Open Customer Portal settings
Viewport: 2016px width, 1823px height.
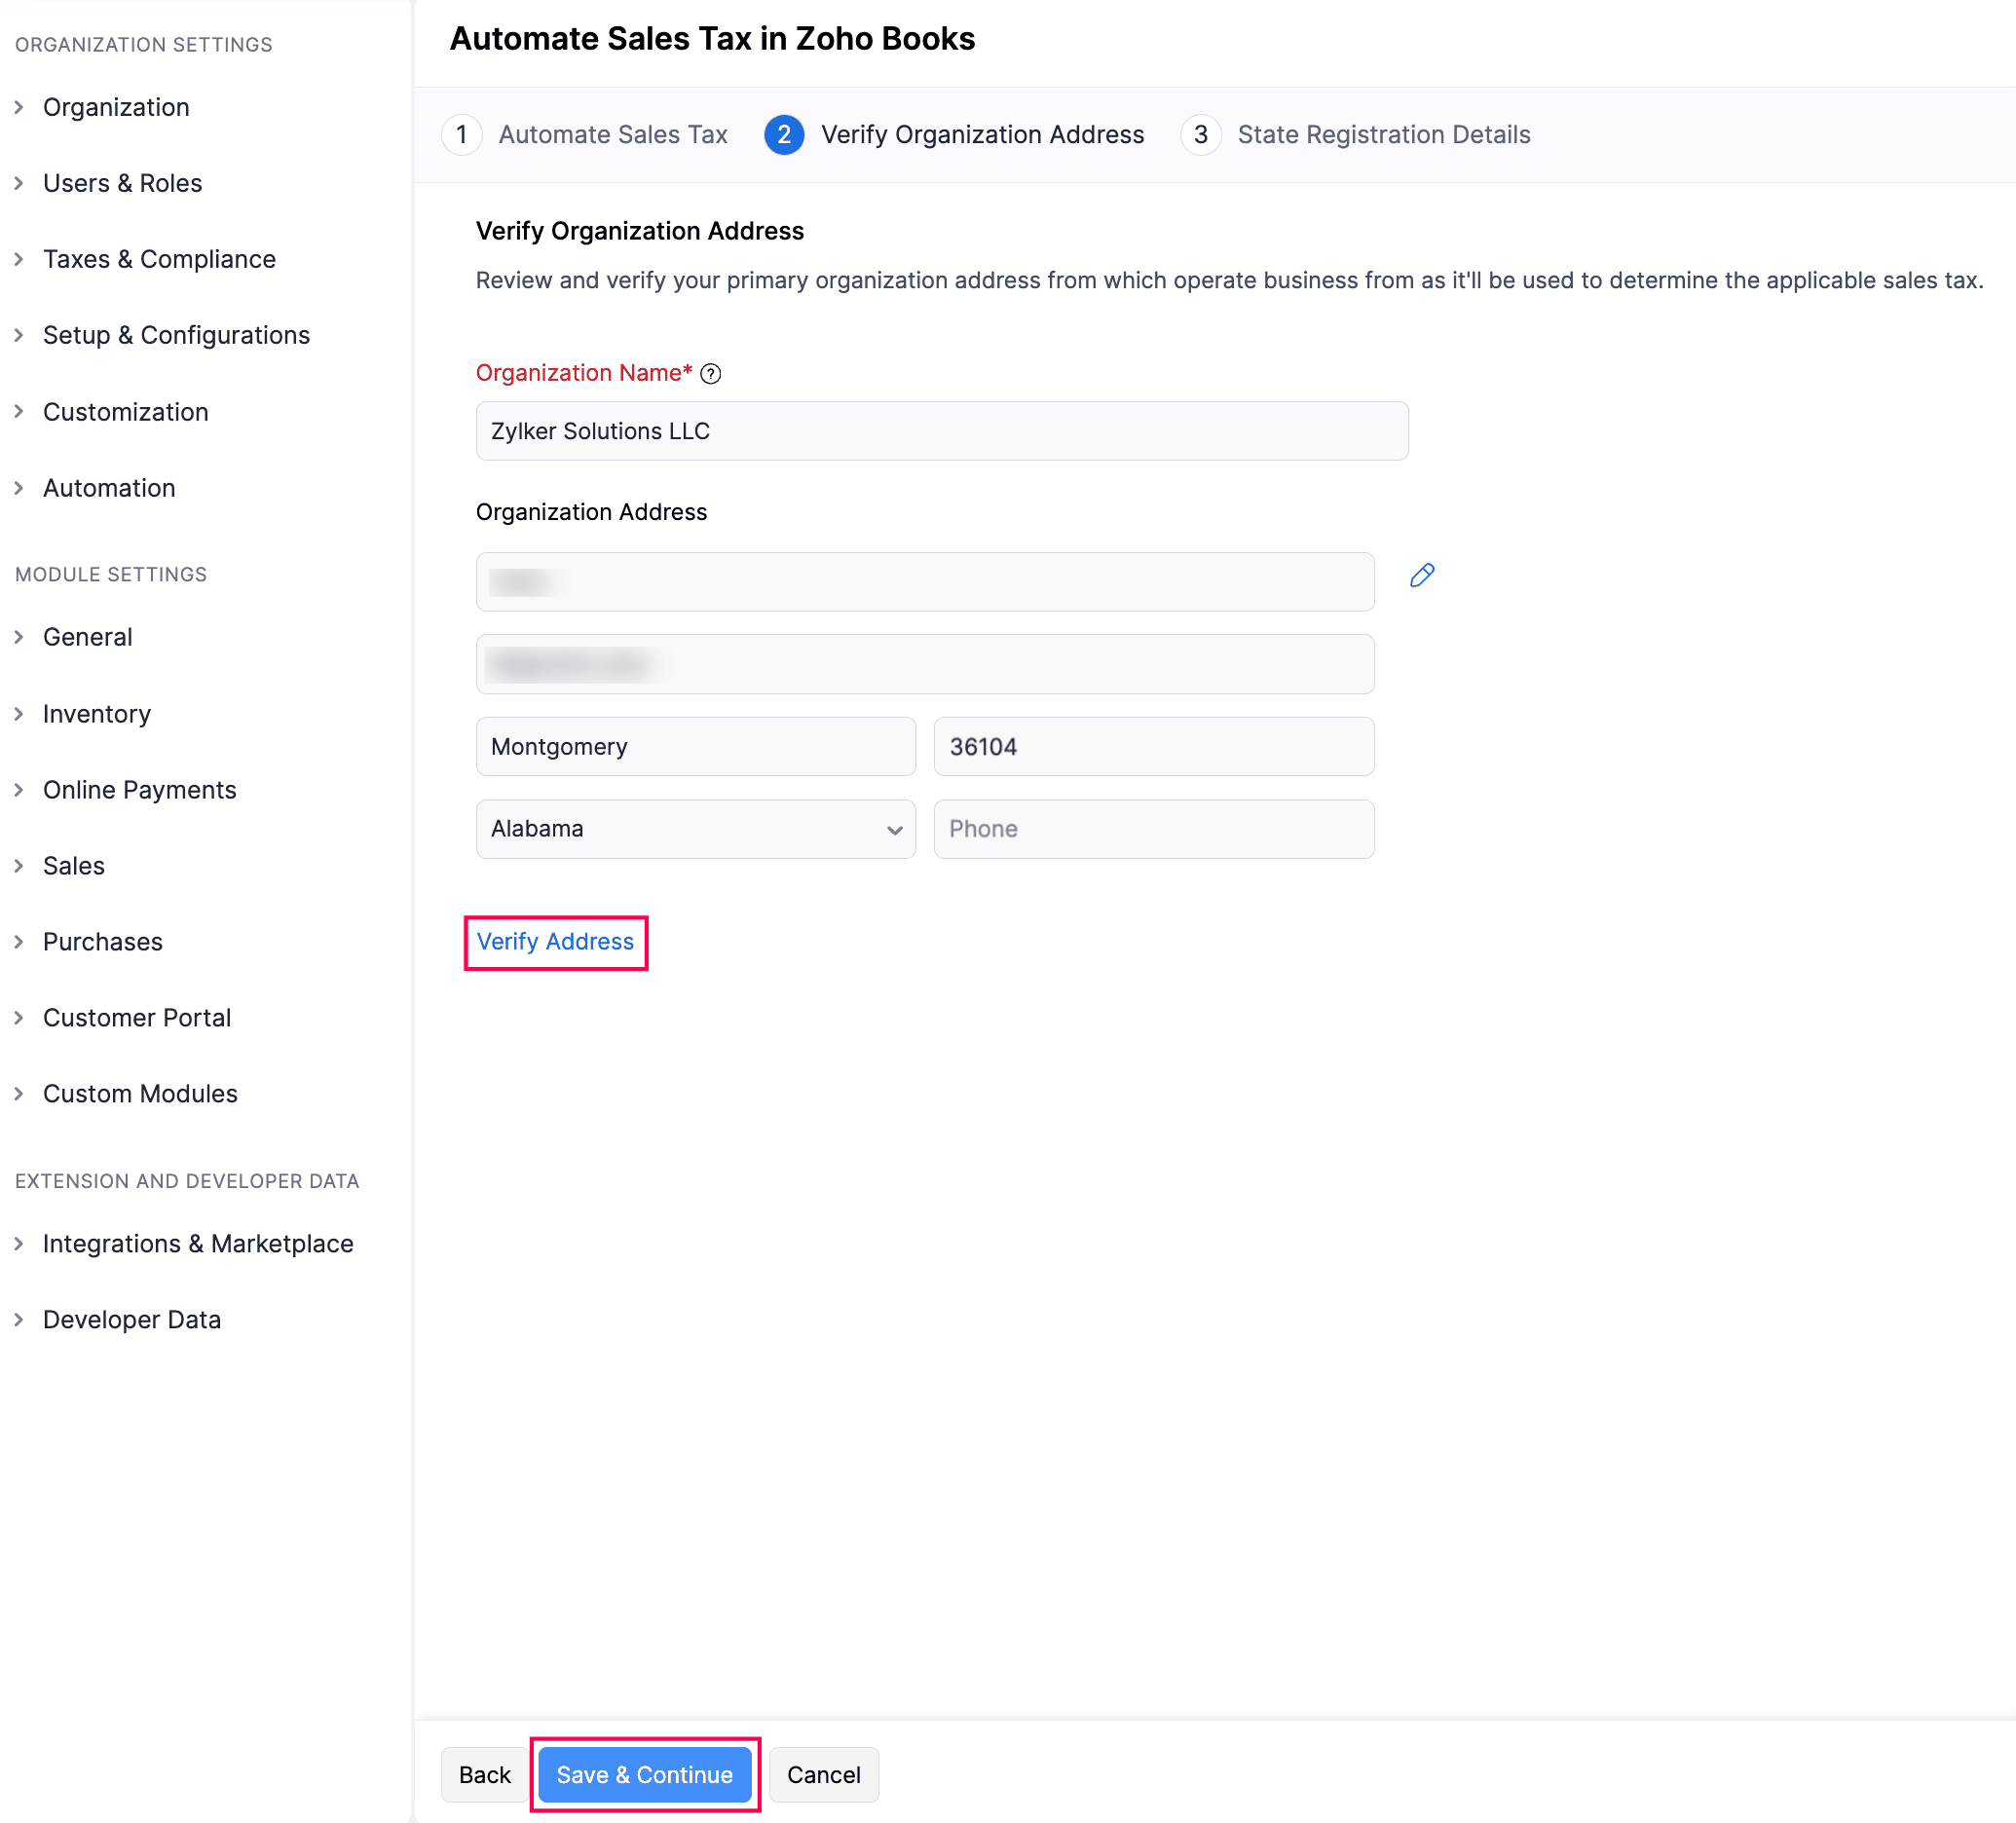[x=137, y=1017]
